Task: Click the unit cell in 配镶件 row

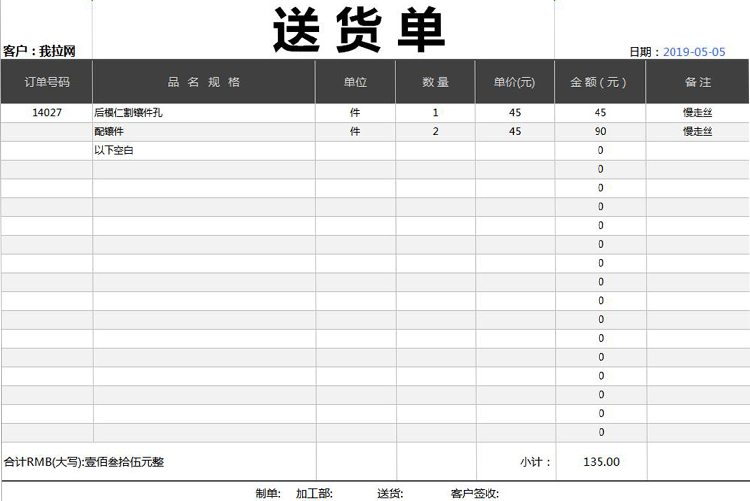Action: point(355,131)
